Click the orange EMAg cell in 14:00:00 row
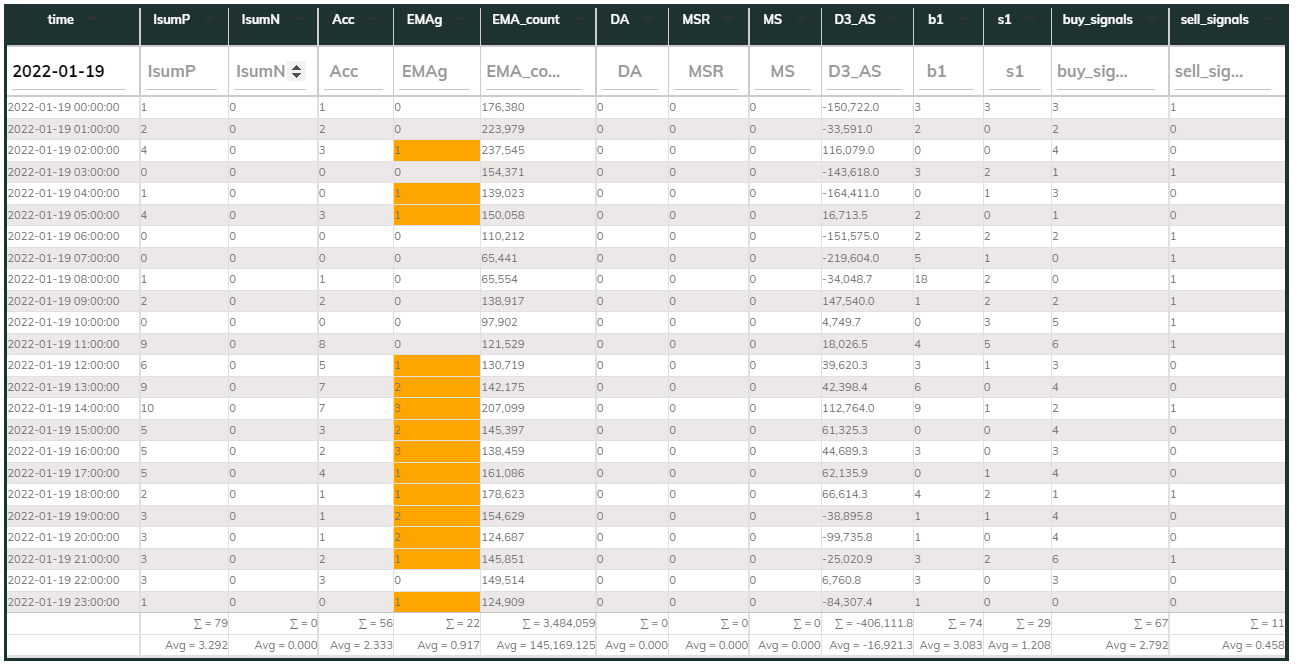This screenshot has height=666, width=1296. (x=436, y=408)
